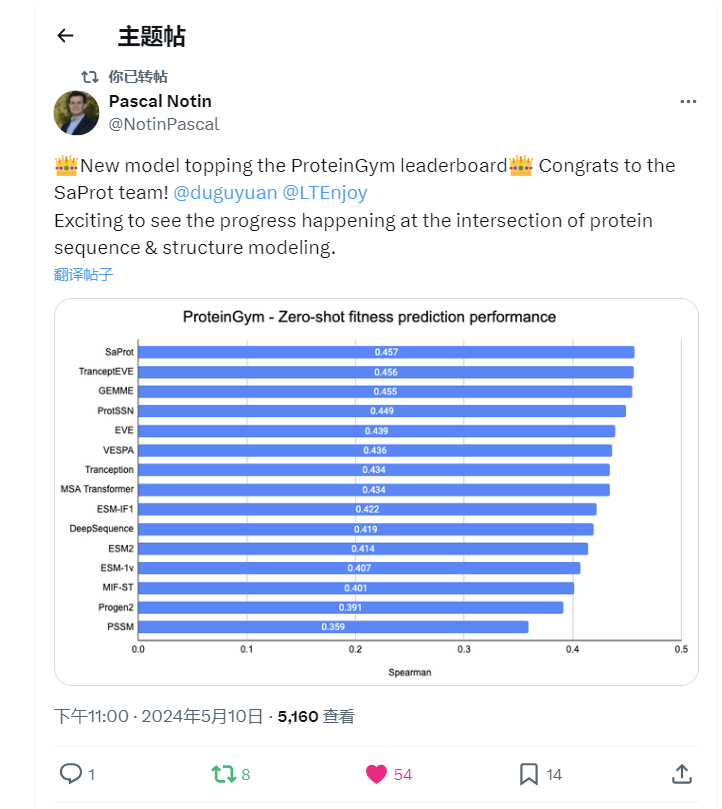Open the @duguyuan mention
Image resolution: width=722 pixels, height=809 pixels.
point(225,192)
